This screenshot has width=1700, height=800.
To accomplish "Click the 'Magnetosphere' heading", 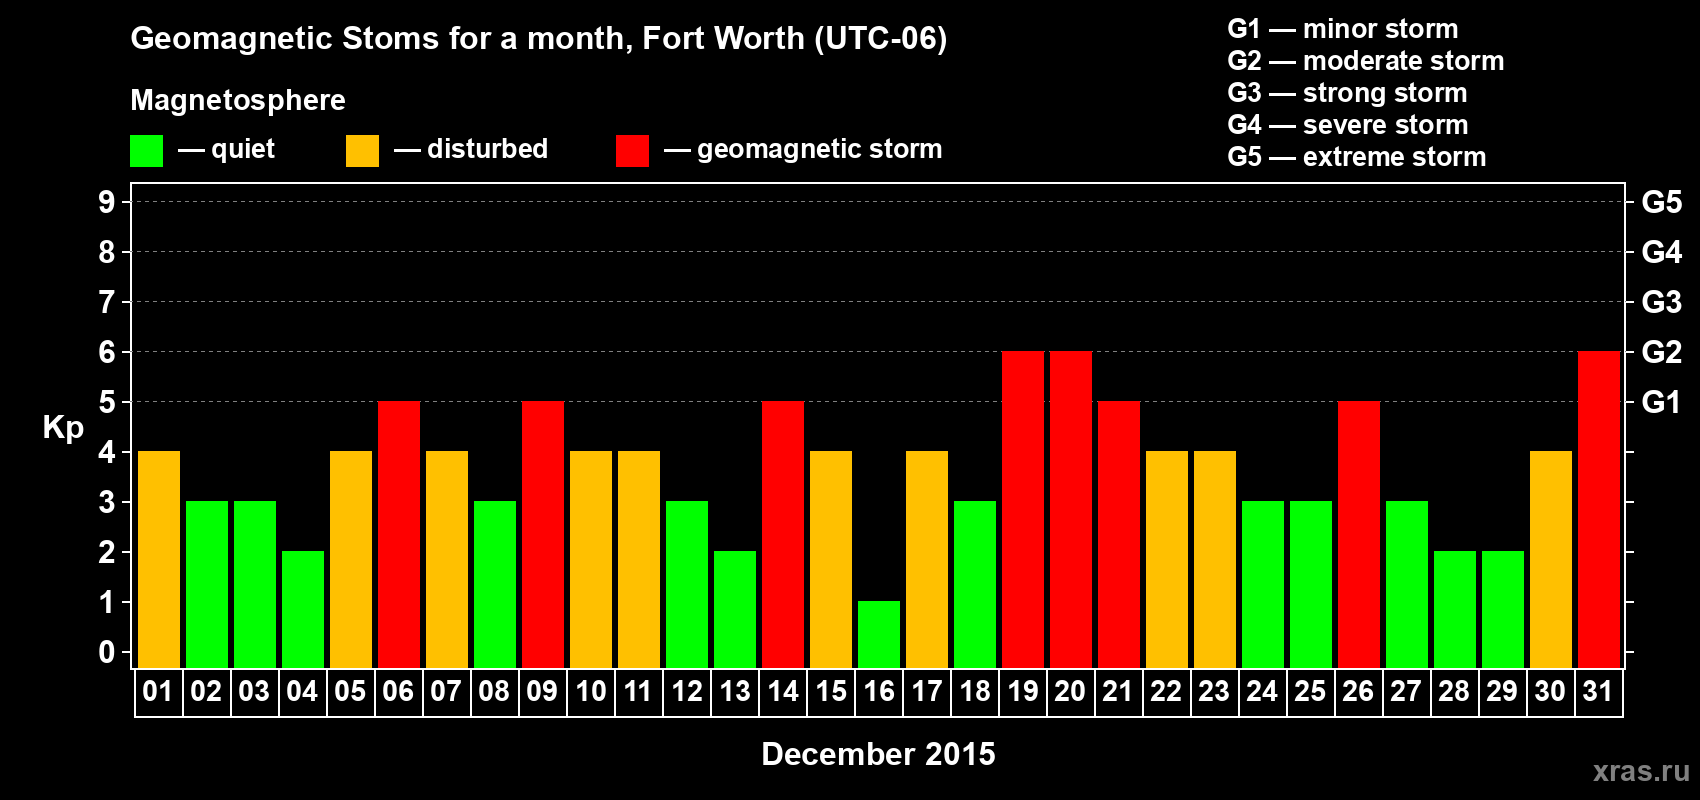I will coord(238,100).
